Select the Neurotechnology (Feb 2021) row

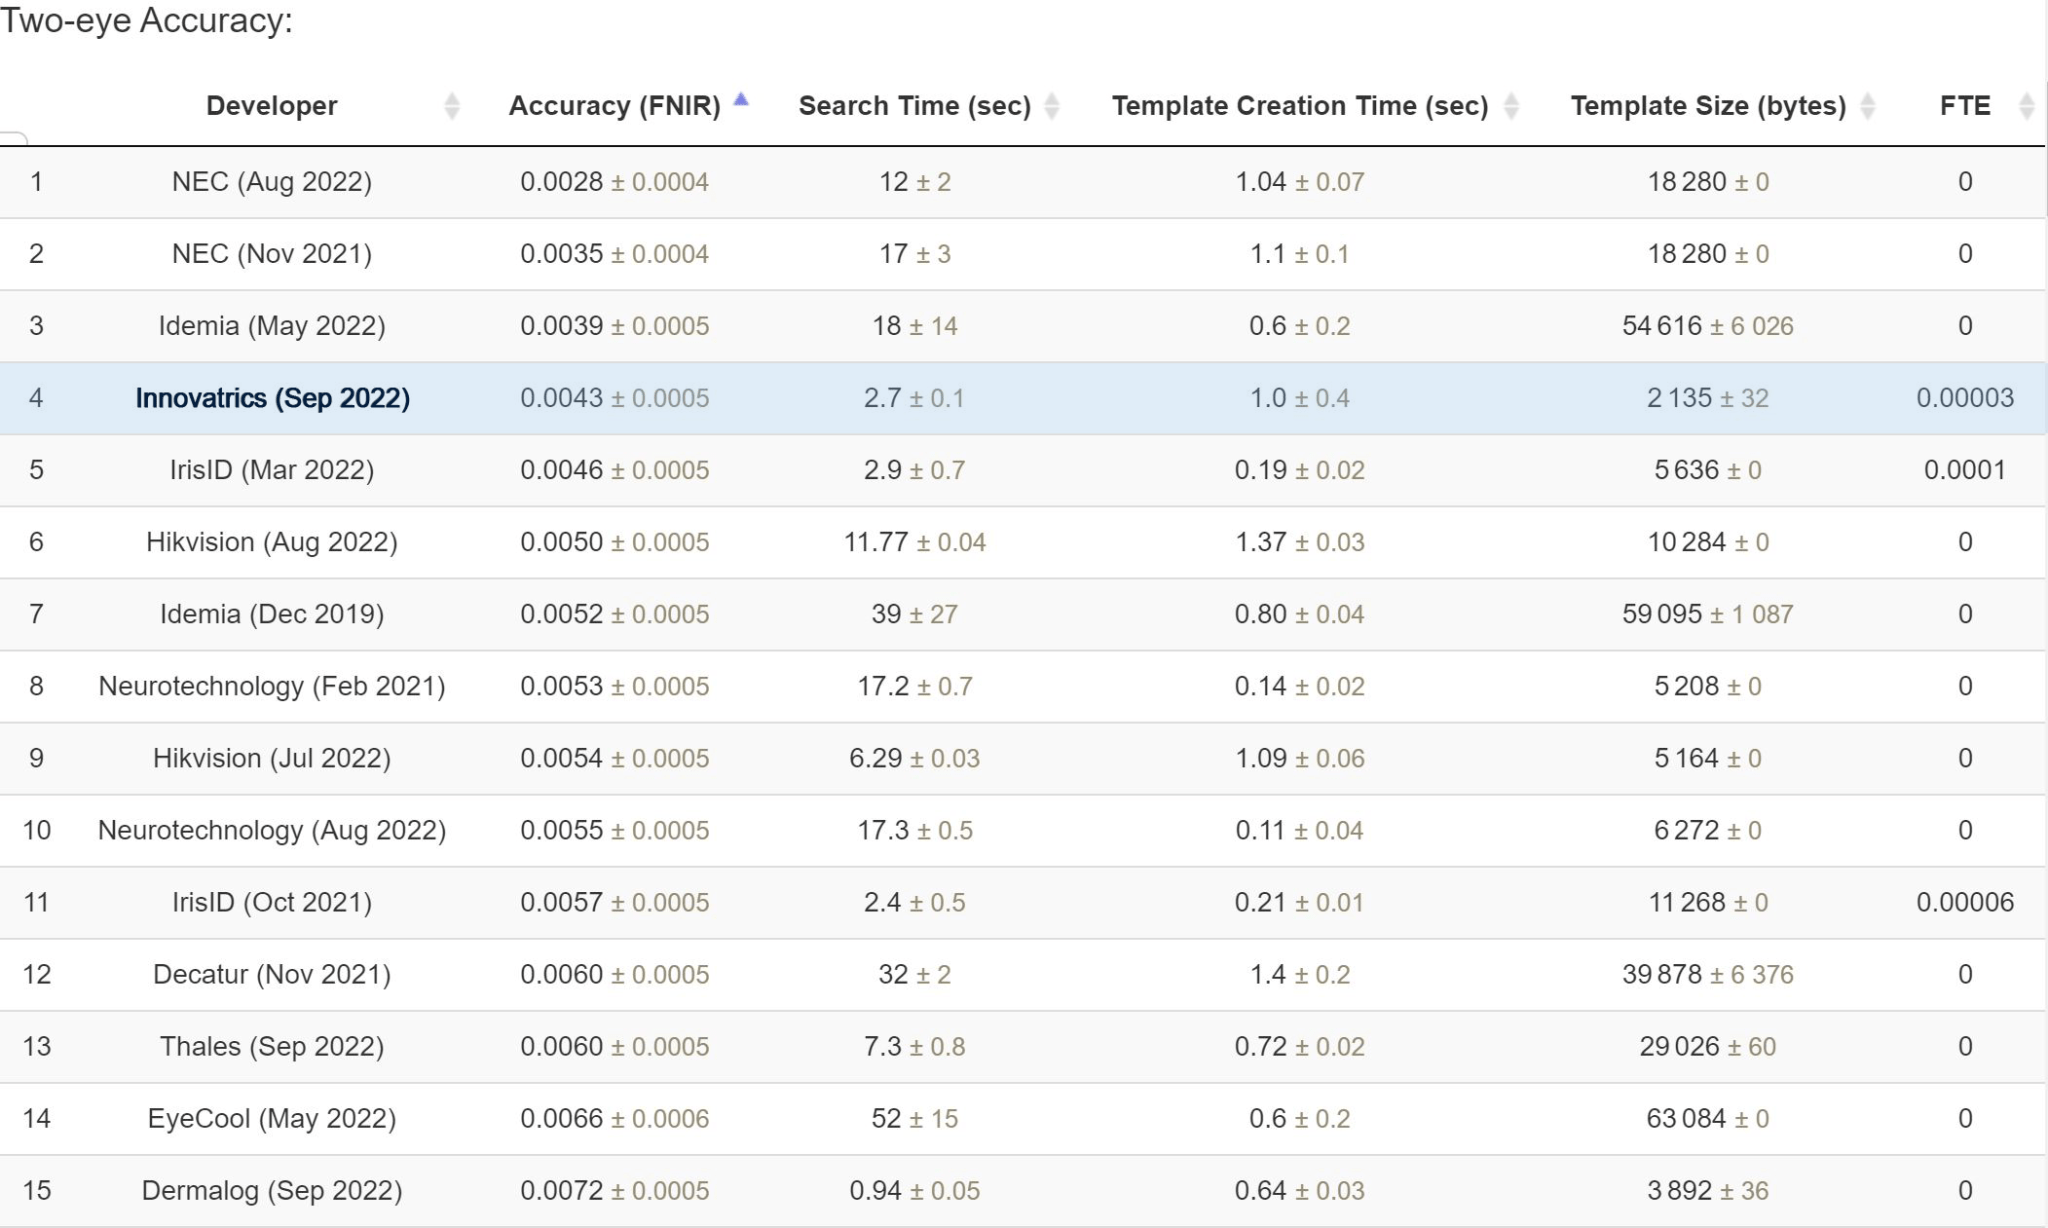pyautogui.click(x=272, y=686)
